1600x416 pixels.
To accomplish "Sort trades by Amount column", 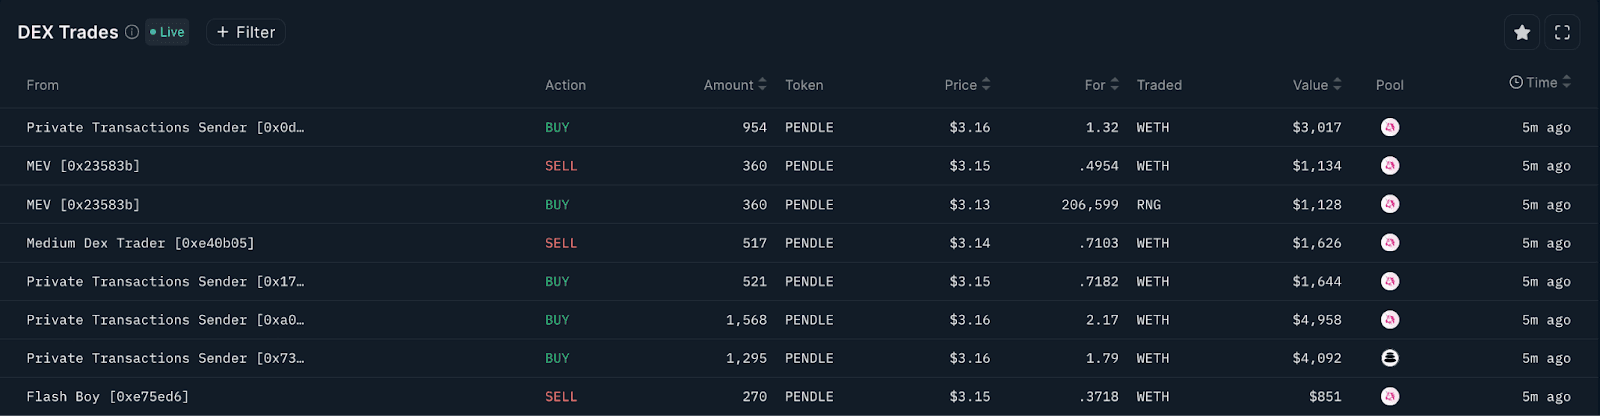I will [x=735, y=85].
